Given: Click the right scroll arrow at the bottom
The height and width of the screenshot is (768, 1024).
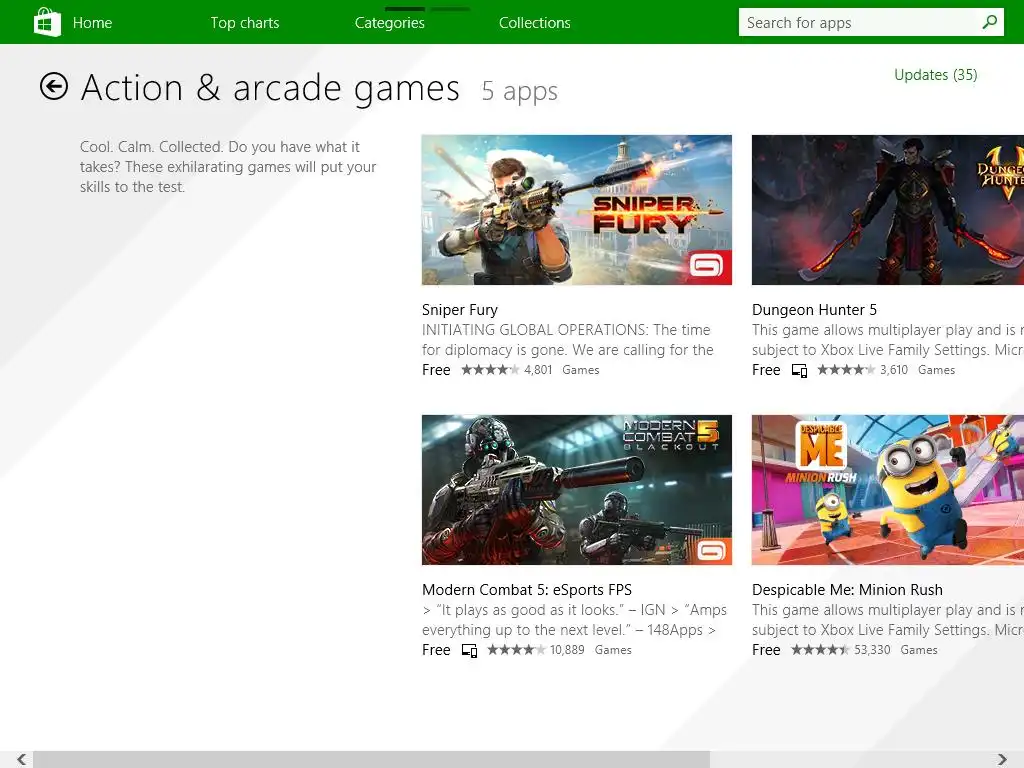Looking at the screenshot, I should pyautogui.click(x=1002, y=759).
